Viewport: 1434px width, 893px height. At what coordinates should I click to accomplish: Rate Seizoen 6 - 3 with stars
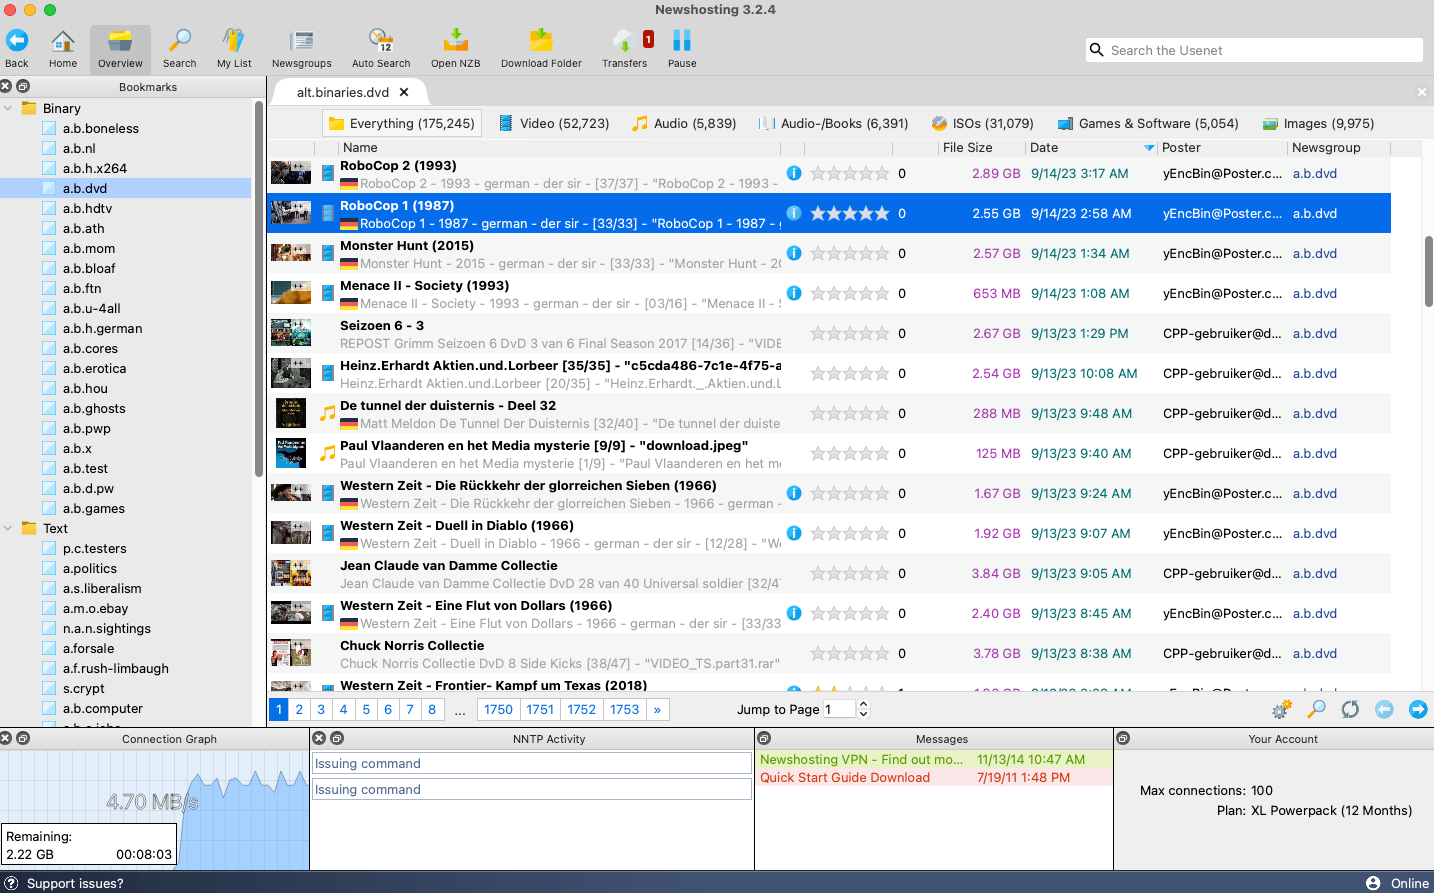850,333
